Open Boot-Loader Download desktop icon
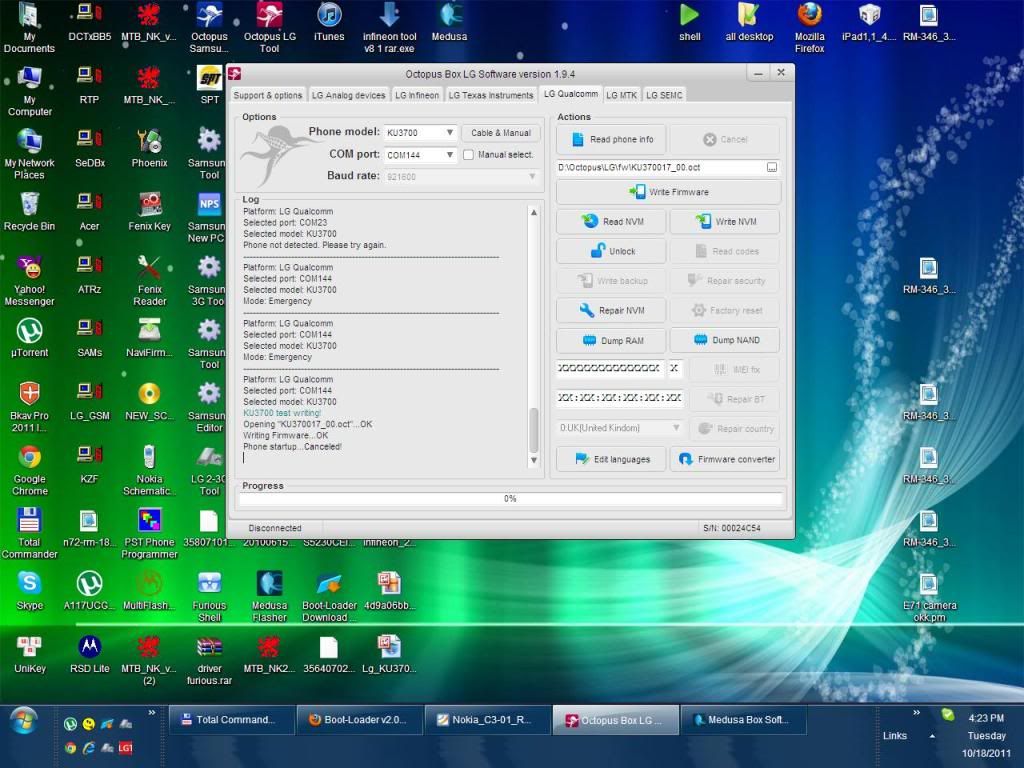The height and width of the screenshot is (768, 1024). pos(329,597)
